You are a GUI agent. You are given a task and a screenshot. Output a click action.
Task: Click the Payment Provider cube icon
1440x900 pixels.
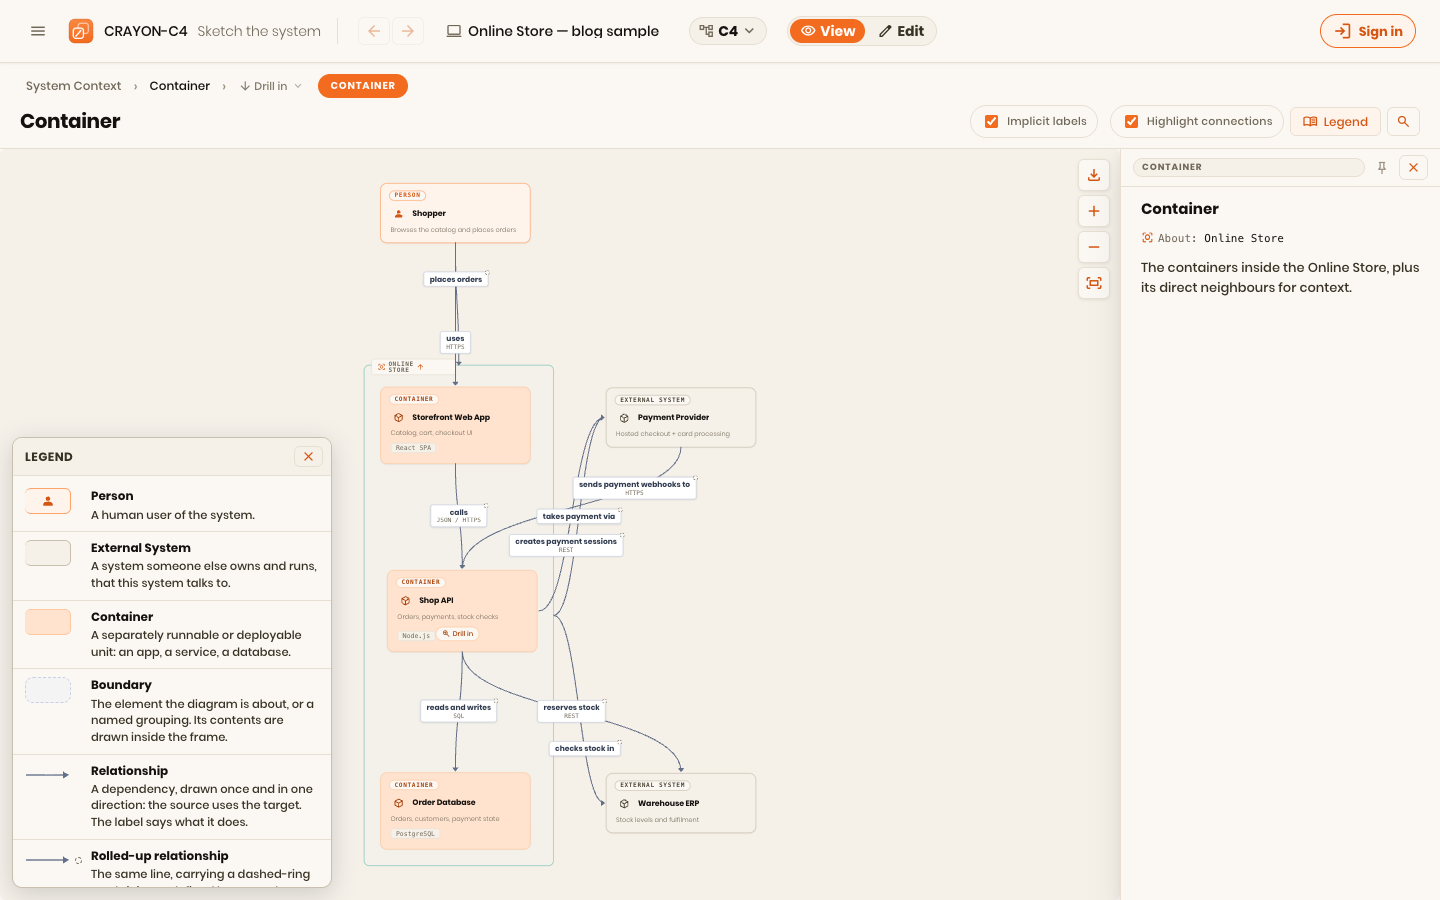(624, 418)
